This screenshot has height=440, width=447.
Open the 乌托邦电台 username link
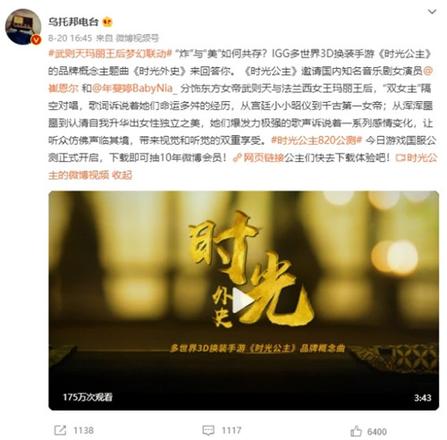click(x=73, y=22)
